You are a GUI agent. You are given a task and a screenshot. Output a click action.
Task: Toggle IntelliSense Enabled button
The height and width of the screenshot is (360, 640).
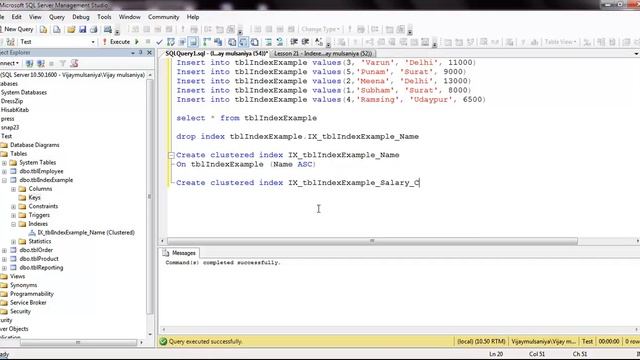click(193, 42)
